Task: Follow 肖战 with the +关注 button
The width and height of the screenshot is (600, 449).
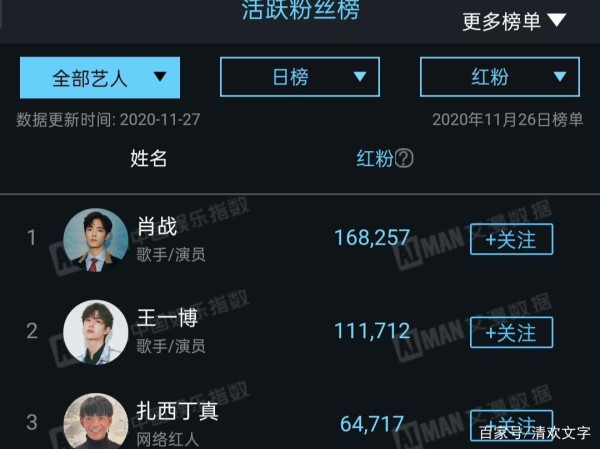Action: click(512, 240)
